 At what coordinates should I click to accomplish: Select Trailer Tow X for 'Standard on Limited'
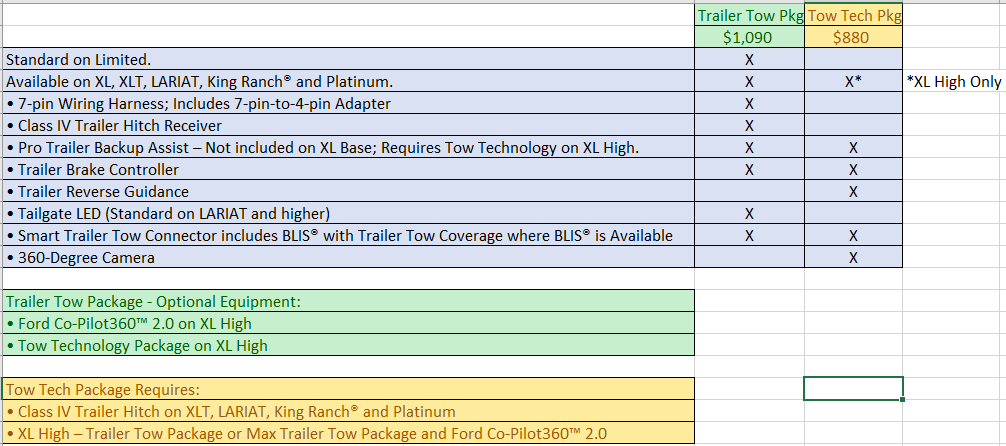749,60
